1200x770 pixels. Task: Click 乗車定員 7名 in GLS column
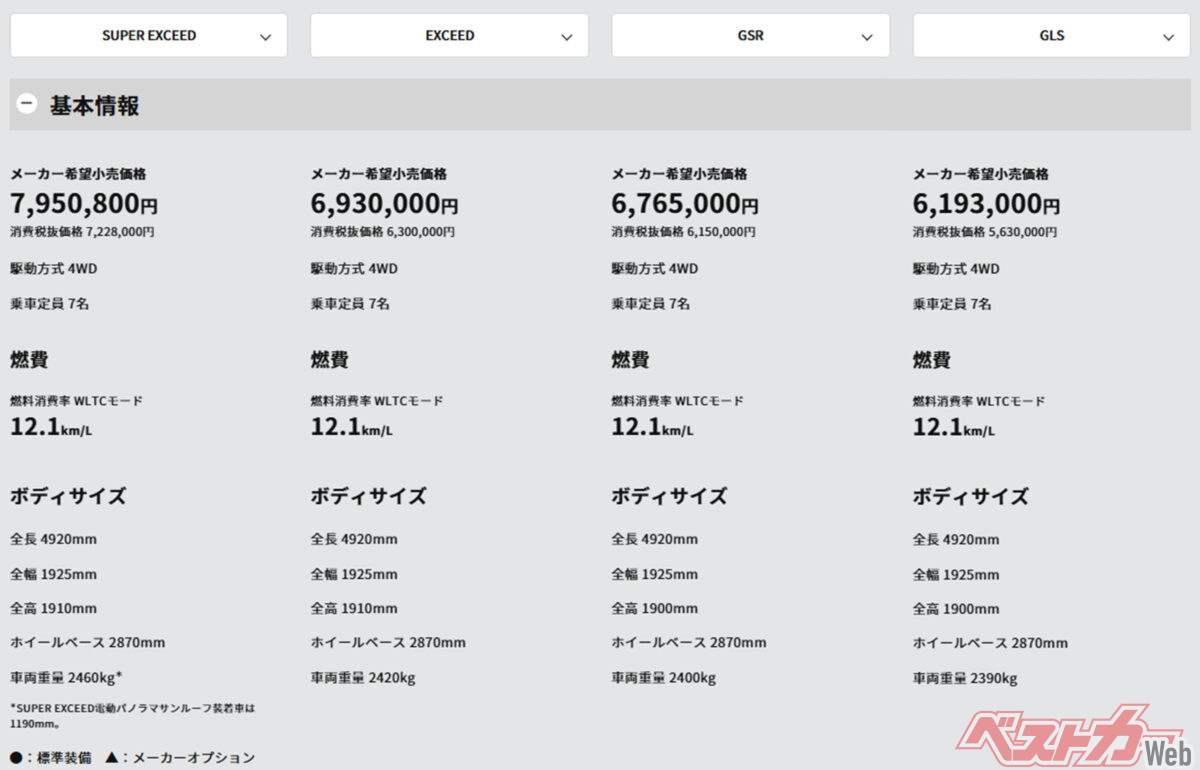click(x=952, y=303)
